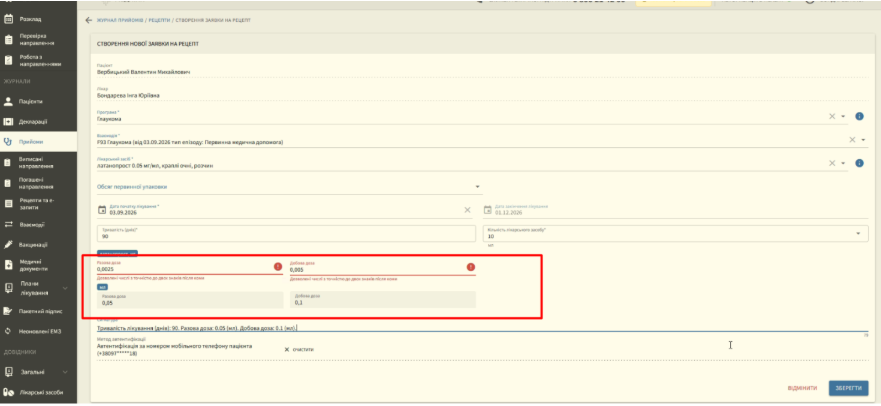Click the back arrow beside the breadcrumb
The width and height of the screenshot is (881, 406).
point(88,20)
